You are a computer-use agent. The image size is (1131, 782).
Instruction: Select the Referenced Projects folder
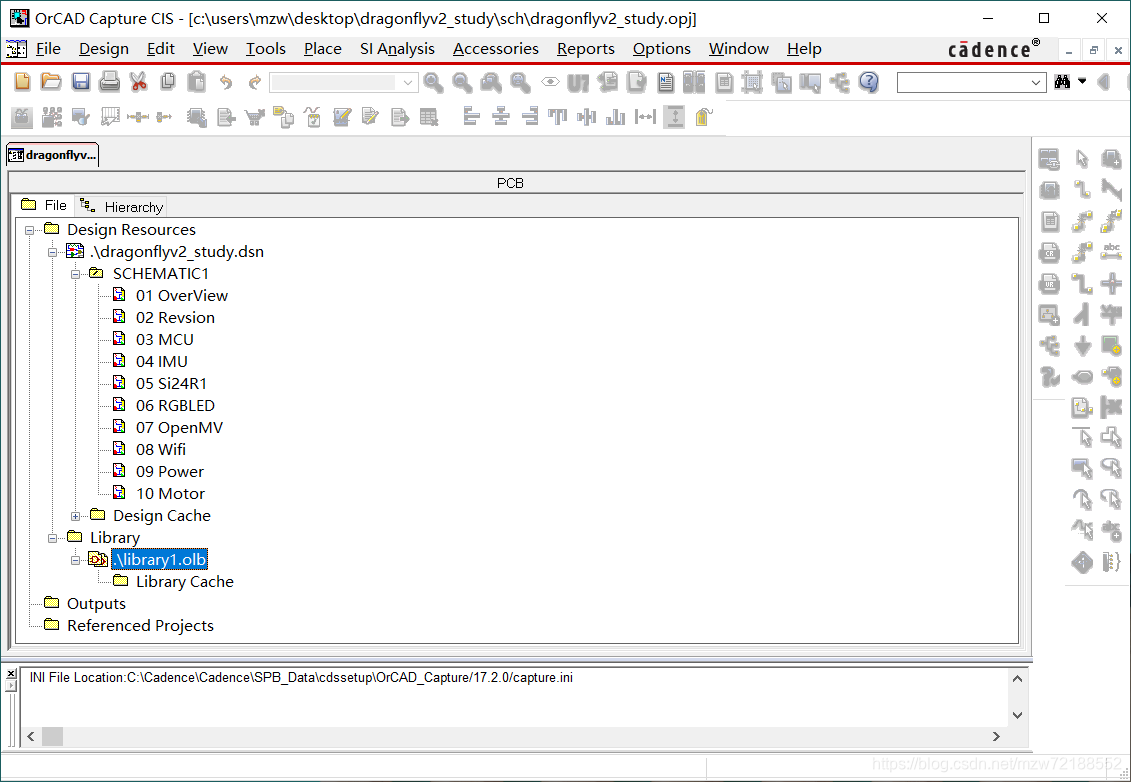(140, 626)
